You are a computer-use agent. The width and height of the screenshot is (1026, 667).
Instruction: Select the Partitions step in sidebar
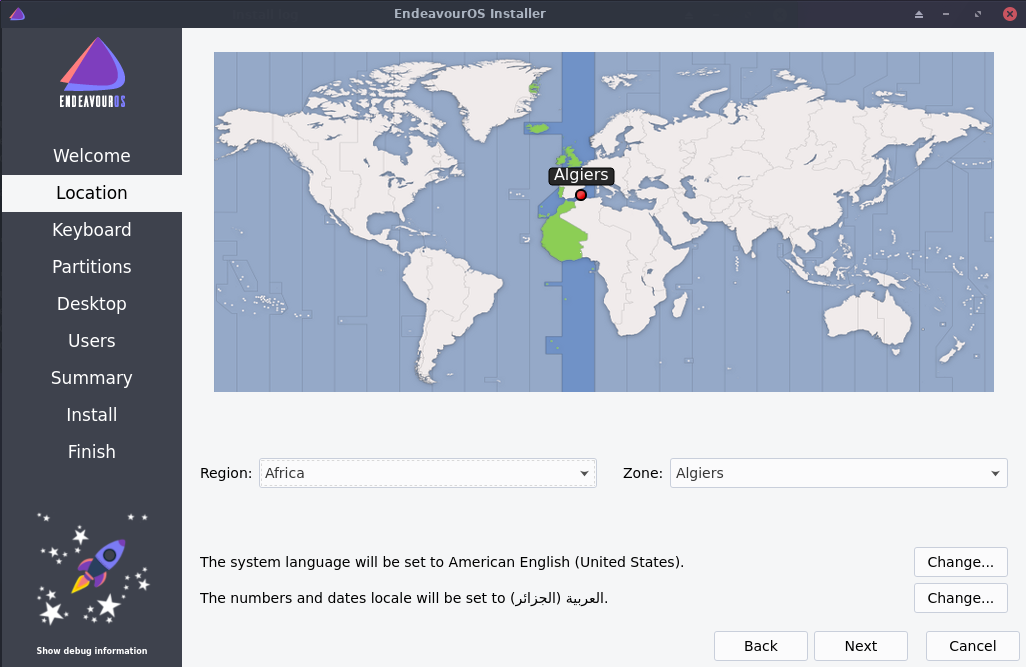click(x=92, y=267)
